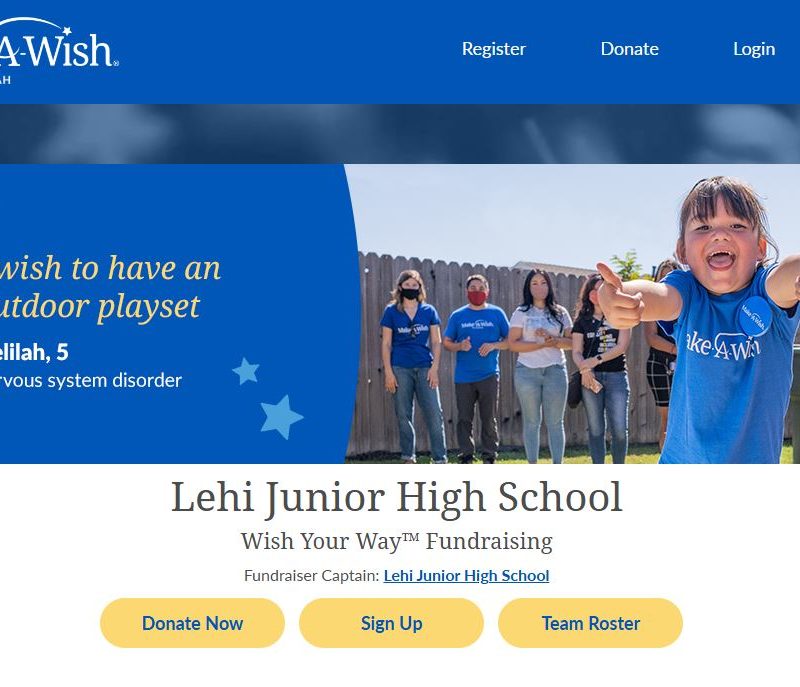This screenshot has width=800, height=687.
Task: Click the small star above the large star
Action: click(x=246, y=371)
